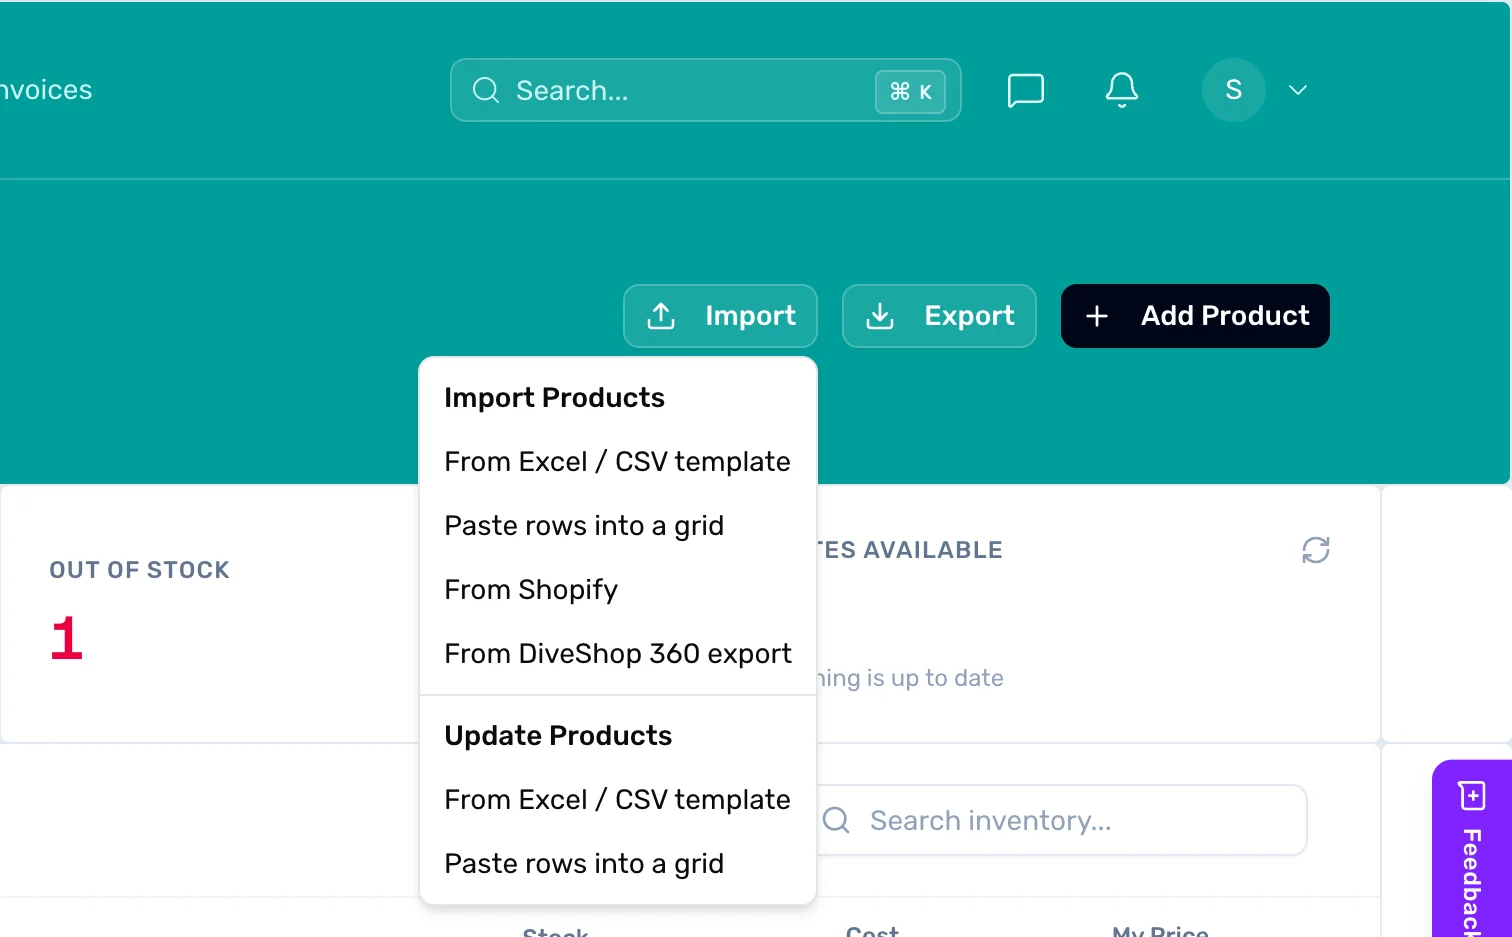Open the Import dropdown button
The height and width of the screenshot is (937, 1512).
click(x=720, y=316)
